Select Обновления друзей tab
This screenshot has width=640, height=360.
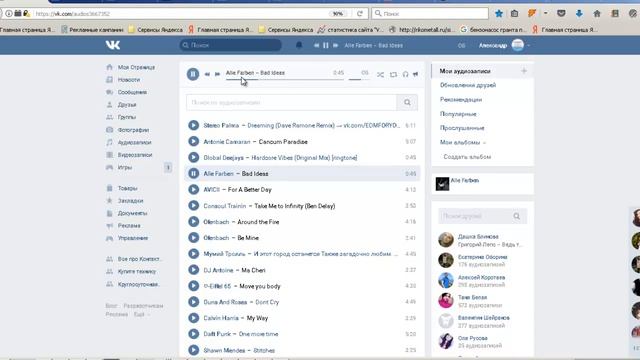click(x=468, y=85)
